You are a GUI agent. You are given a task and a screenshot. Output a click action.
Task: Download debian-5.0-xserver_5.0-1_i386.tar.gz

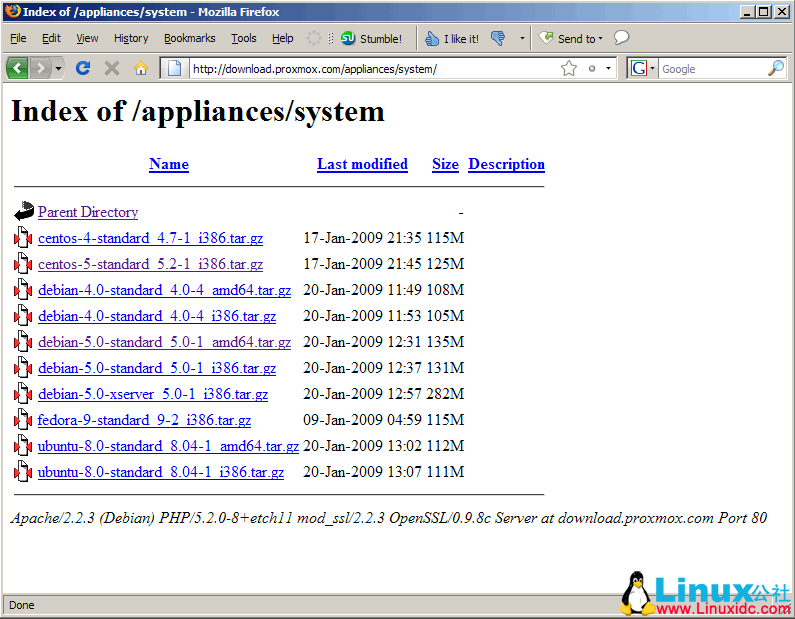153,394
